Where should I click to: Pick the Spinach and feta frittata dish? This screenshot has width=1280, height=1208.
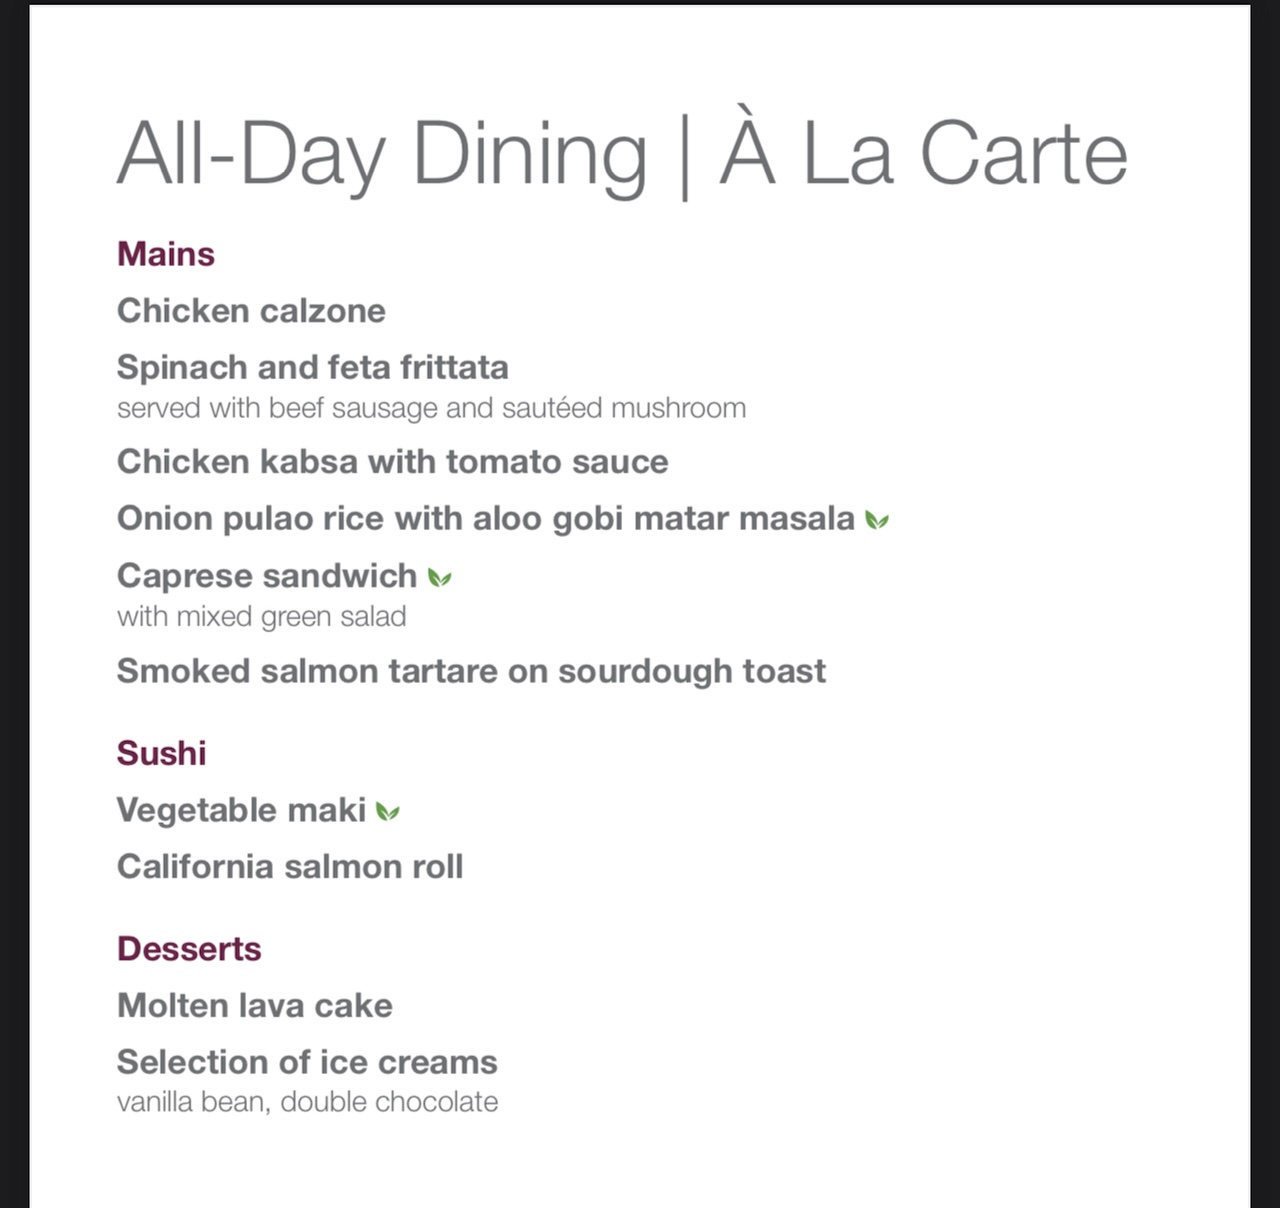[x=312, y=367]
